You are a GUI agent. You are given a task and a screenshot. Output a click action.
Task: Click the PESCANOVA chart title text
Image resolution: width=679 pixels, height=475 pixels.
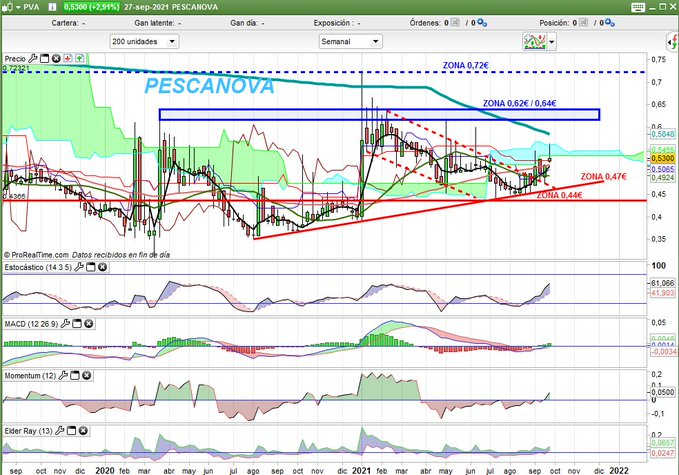point(209,86)
